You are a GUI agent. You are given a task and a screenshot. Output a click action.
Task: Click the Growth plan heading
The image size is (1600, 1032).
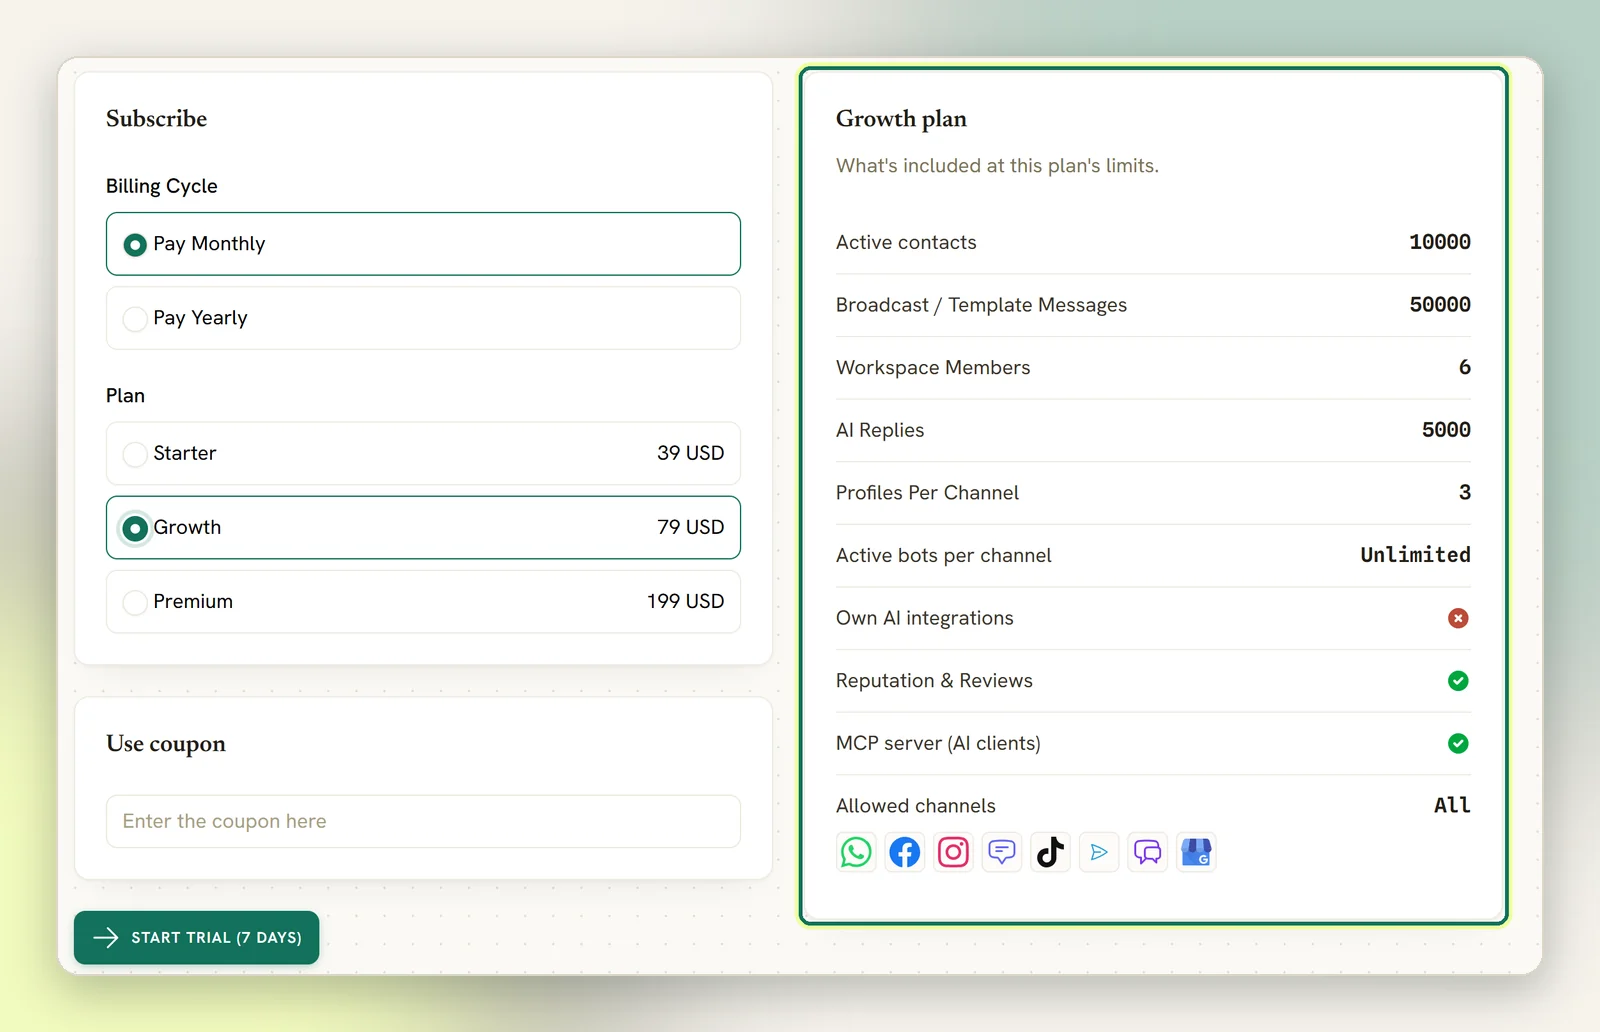point(901,119)
